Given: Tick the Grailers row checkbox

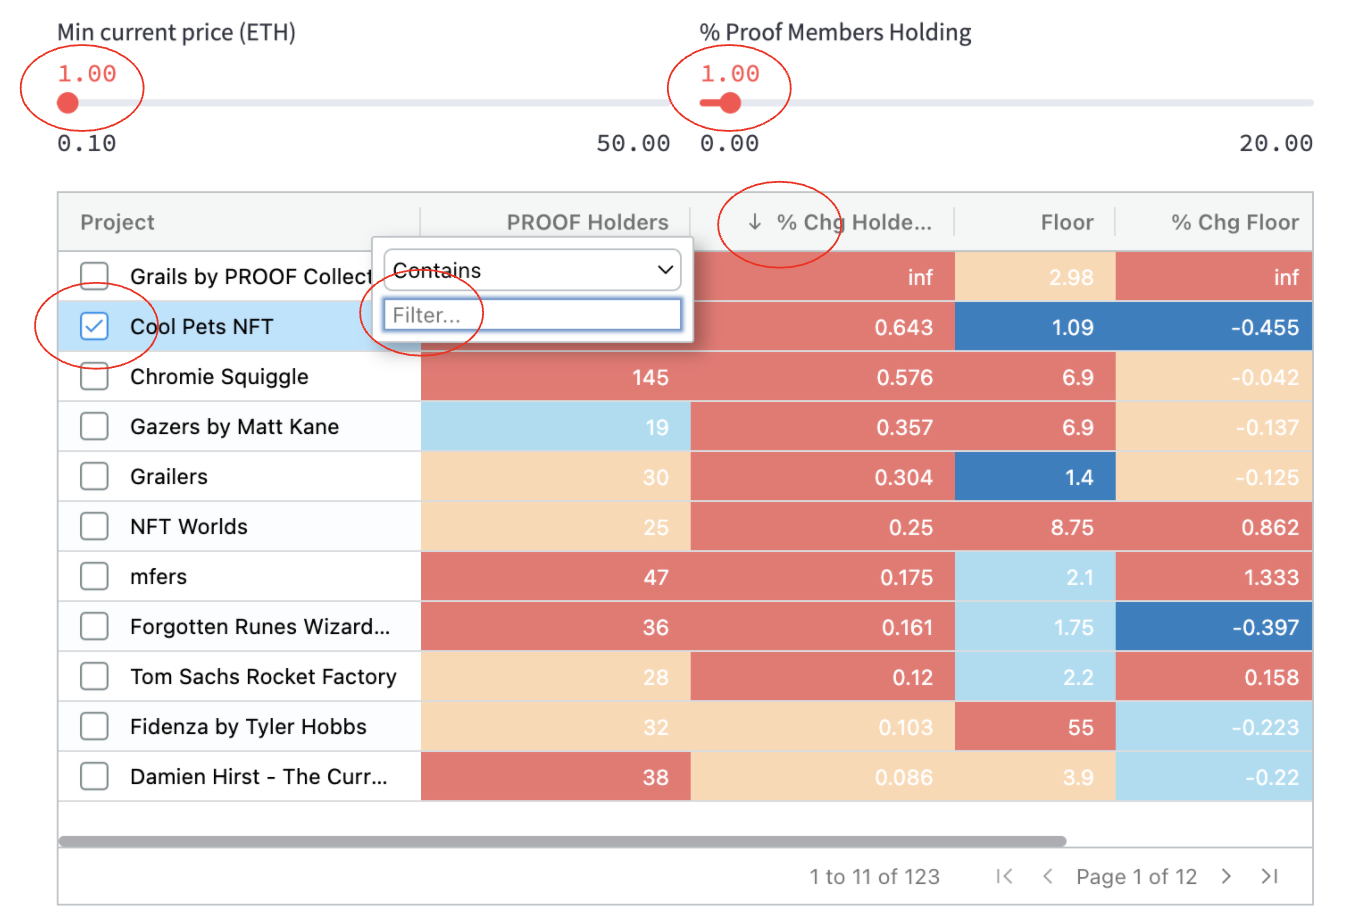Looking at the screenshot, I should point(94,477).
